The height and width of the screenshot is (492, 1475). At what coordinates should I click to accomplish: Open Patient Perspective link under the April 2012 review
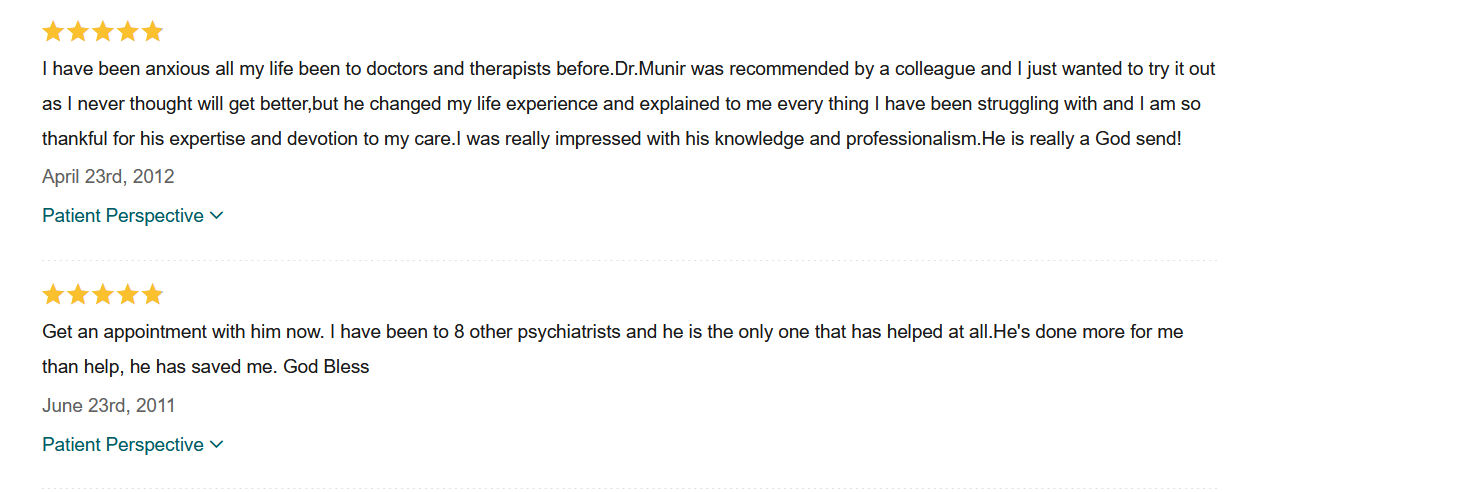[123, 216]
